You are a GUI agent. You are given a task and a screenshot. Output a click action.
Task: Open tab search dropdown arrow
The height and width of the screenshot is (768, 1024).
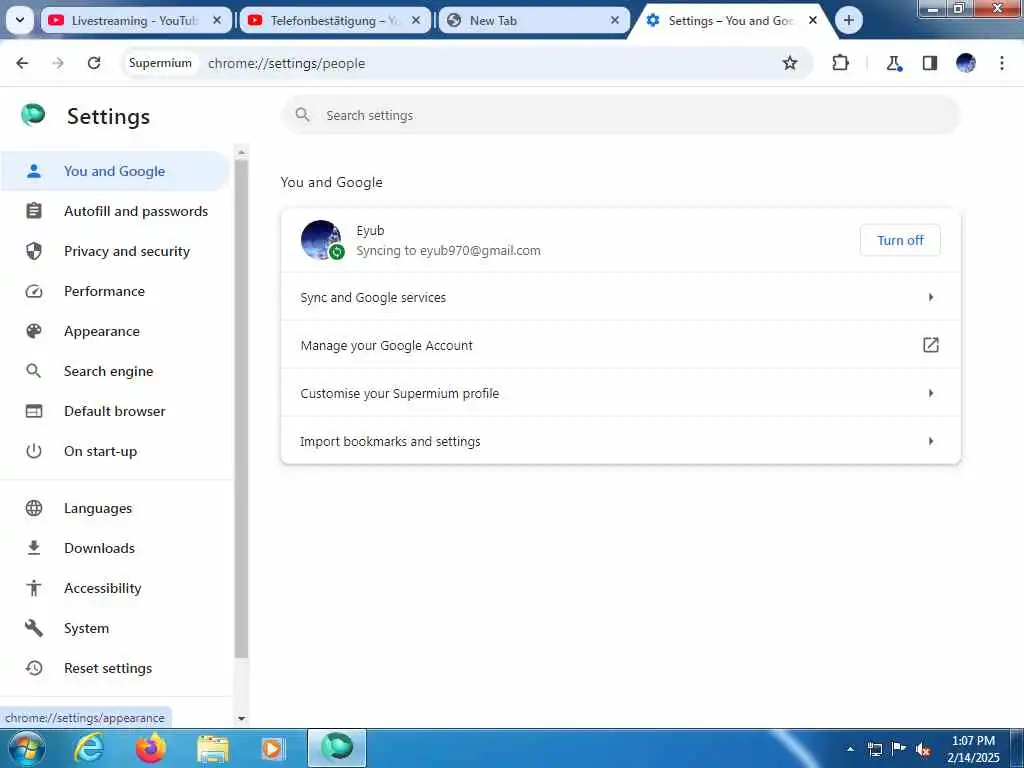(20, 20)
